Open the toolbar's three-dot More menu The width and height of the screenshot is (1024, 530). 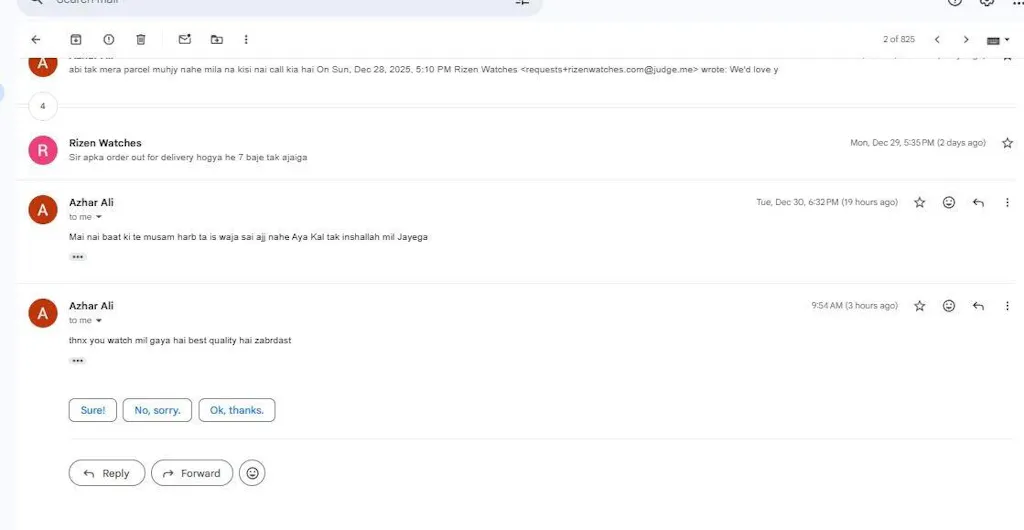[x=246, y=40]
